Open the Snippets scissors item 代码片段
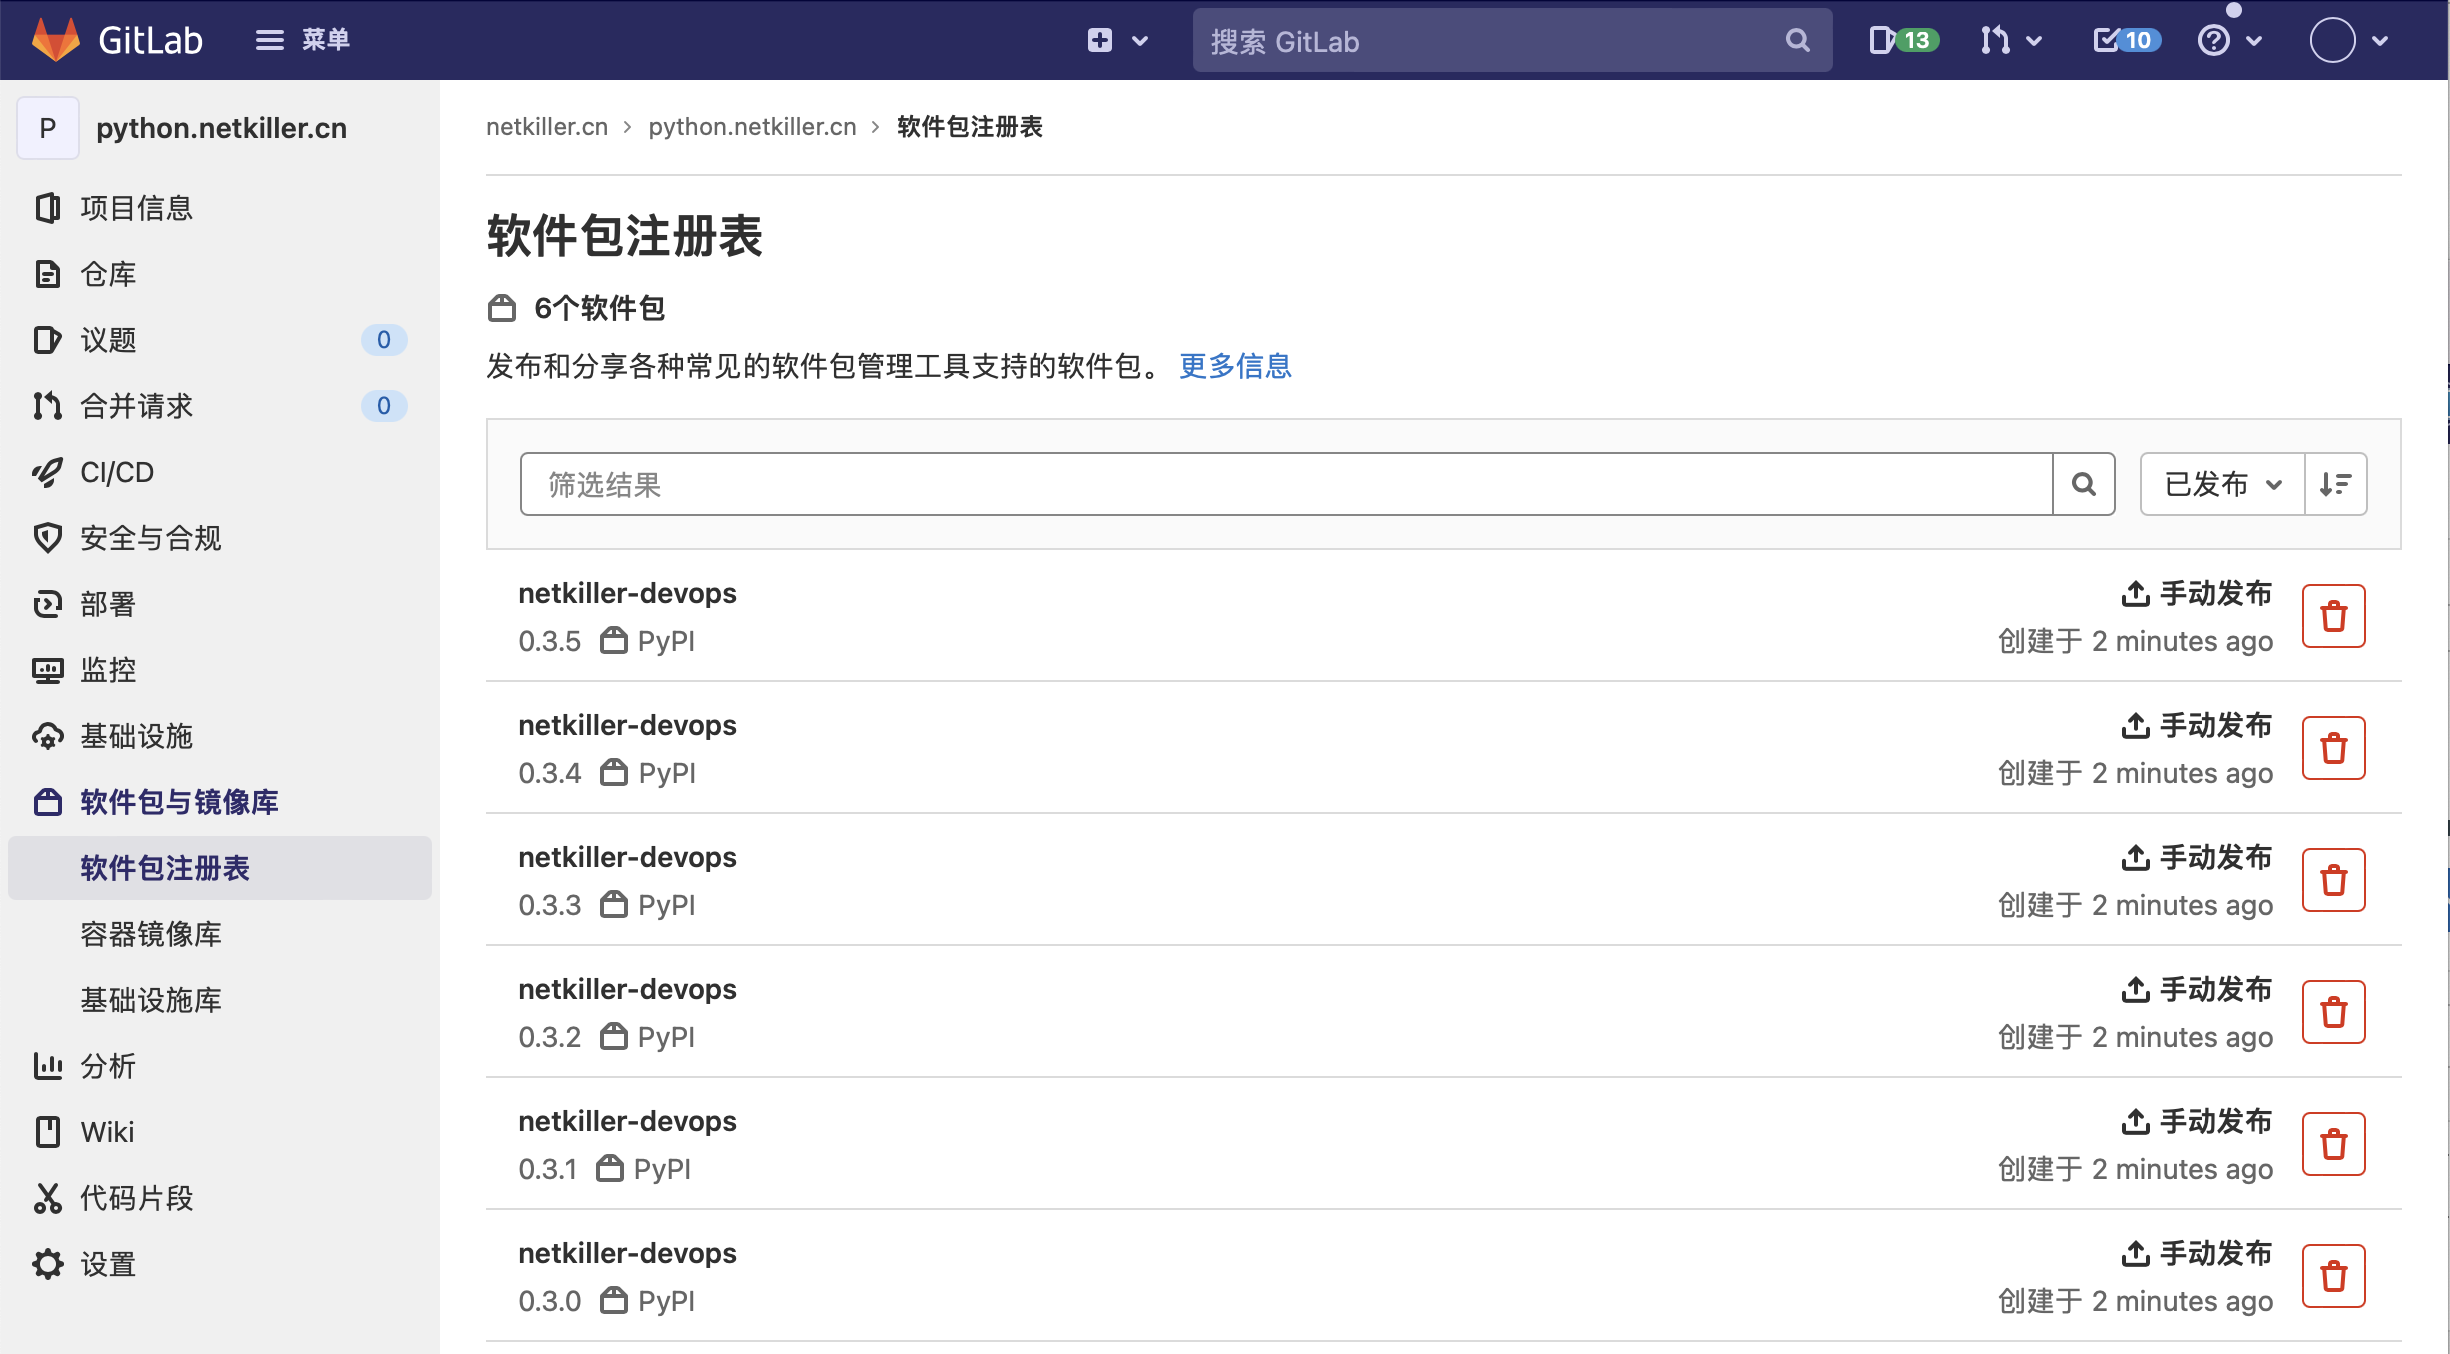 (x=136, y=1198)
